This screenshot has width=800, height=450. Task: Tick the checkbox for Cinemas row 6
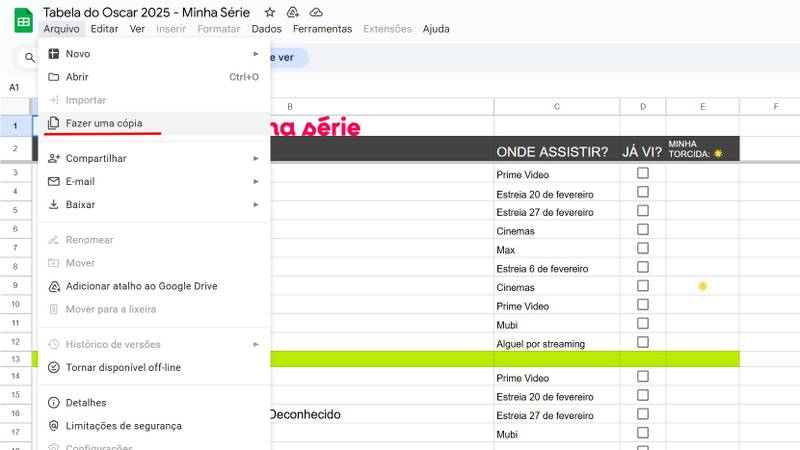tap(643, 230)
